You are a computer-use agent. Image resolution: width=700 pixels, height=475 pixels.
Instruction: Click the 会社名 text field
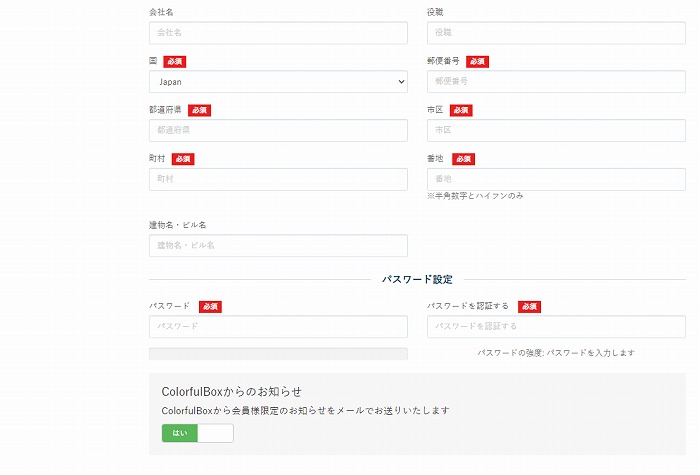(278, 33)
